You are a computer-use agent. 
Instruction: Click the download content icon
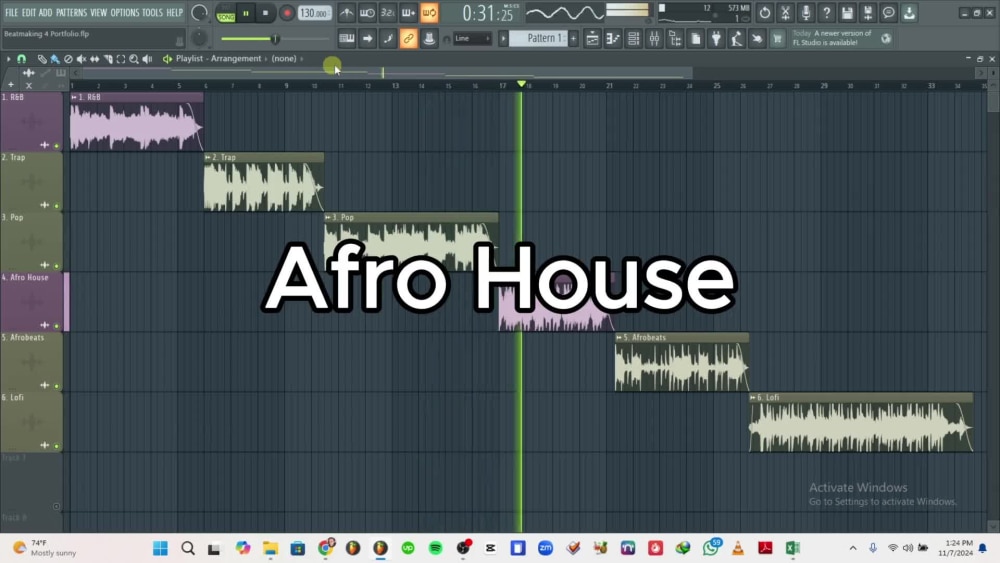click(x=909, y=13)
